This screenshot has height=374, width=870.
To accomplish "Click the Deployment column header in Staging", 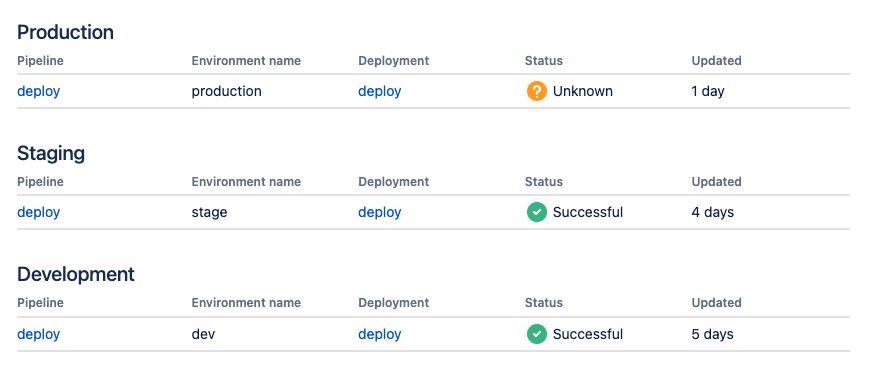I will pos(394,181).
